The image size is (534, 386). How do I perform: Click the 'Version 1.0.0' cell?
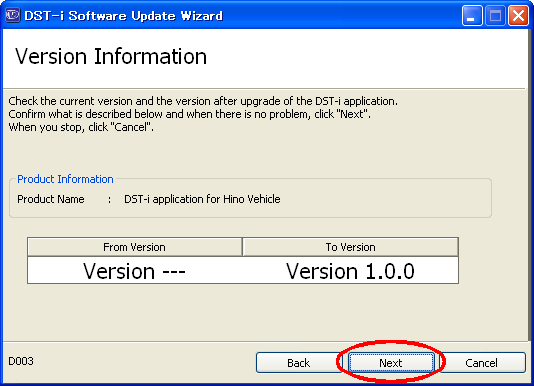tap(350, 271)
